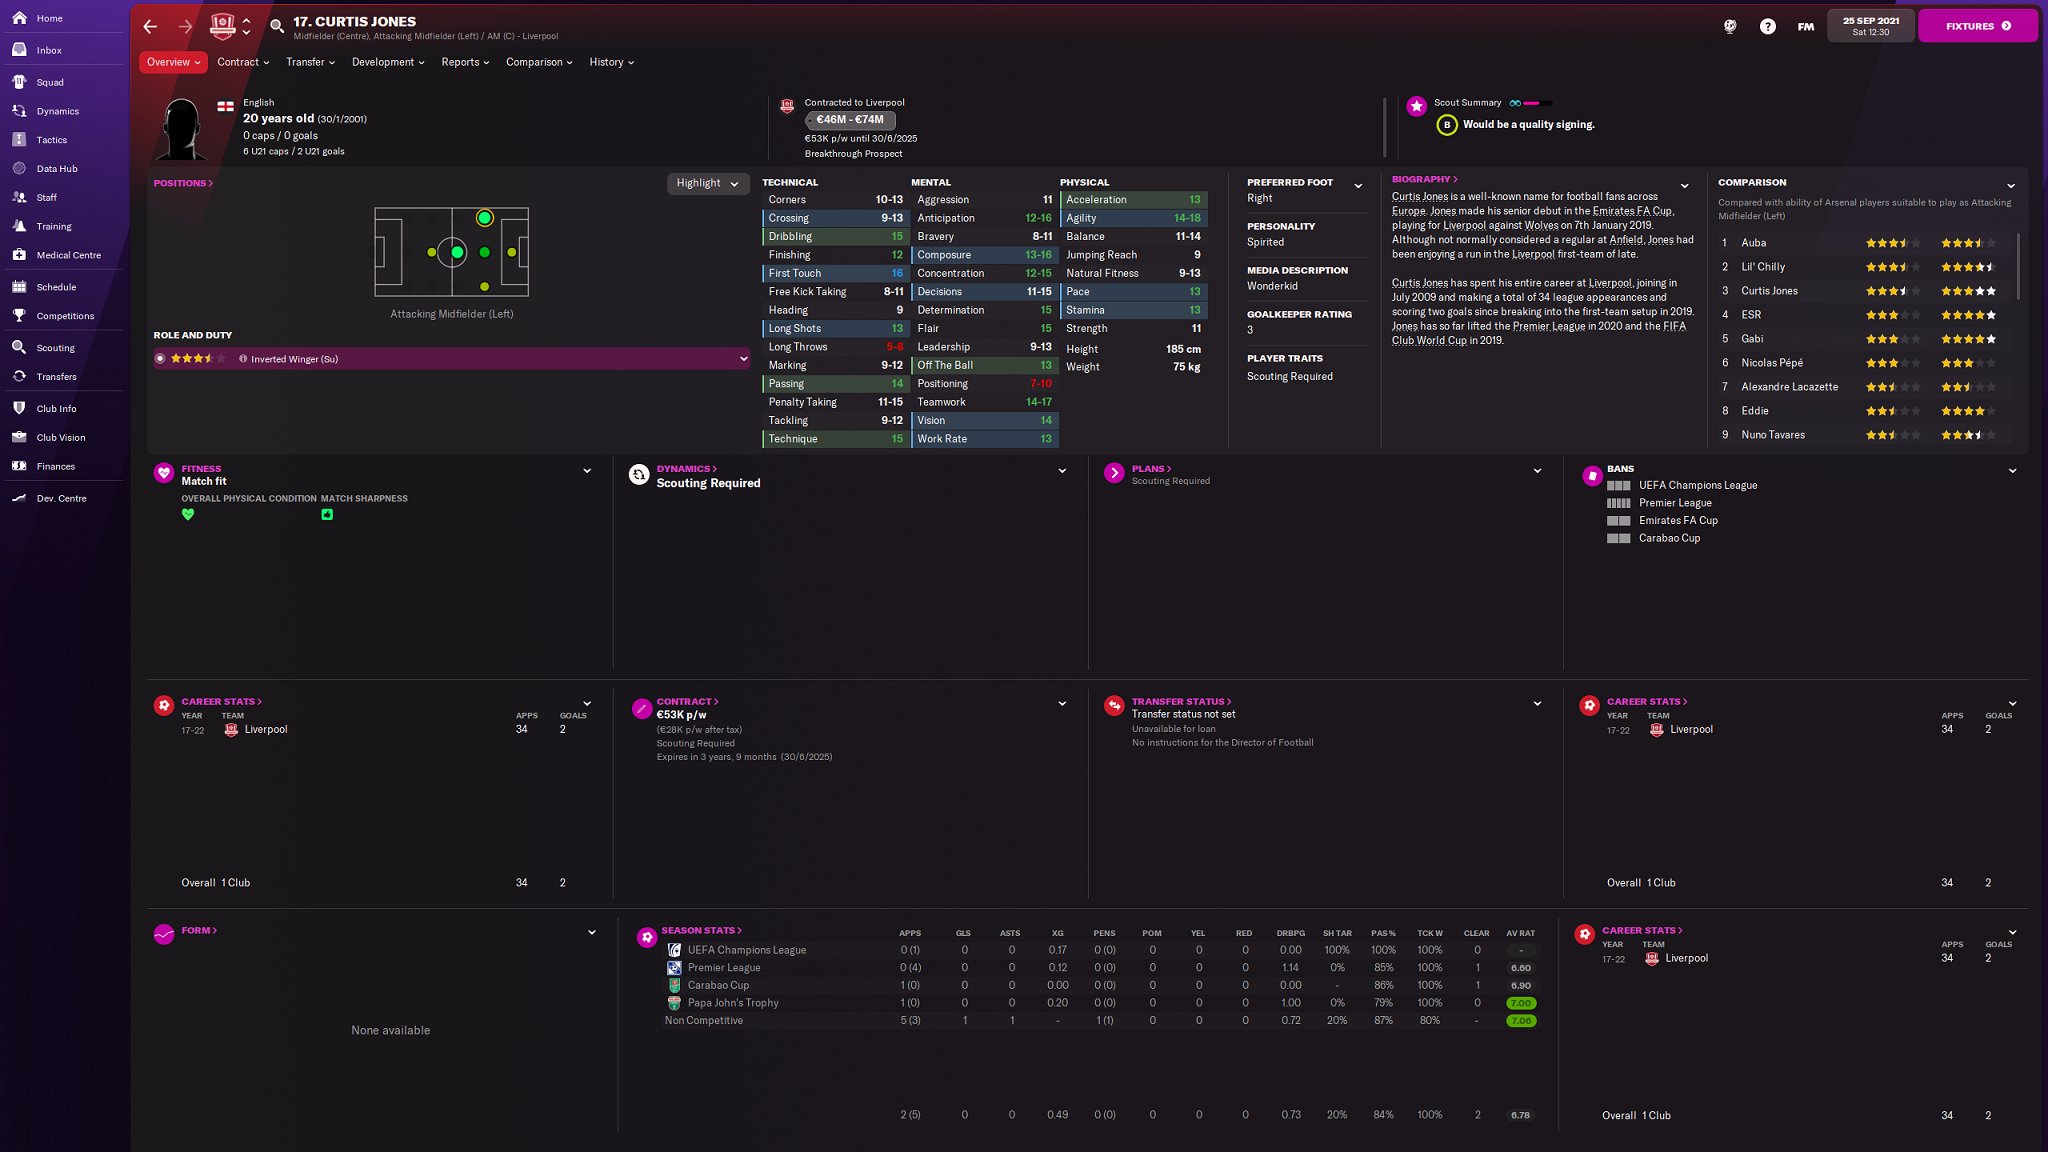This screenshot has width=2048, height=1152.
Task: Click the Scouting sidebar icon
Action: 19,348
